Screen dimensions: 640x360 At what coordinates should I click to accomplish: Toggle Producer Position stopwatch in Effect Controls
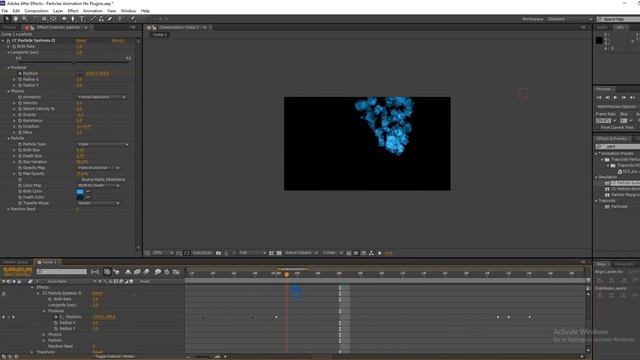(x=20, y=73)
